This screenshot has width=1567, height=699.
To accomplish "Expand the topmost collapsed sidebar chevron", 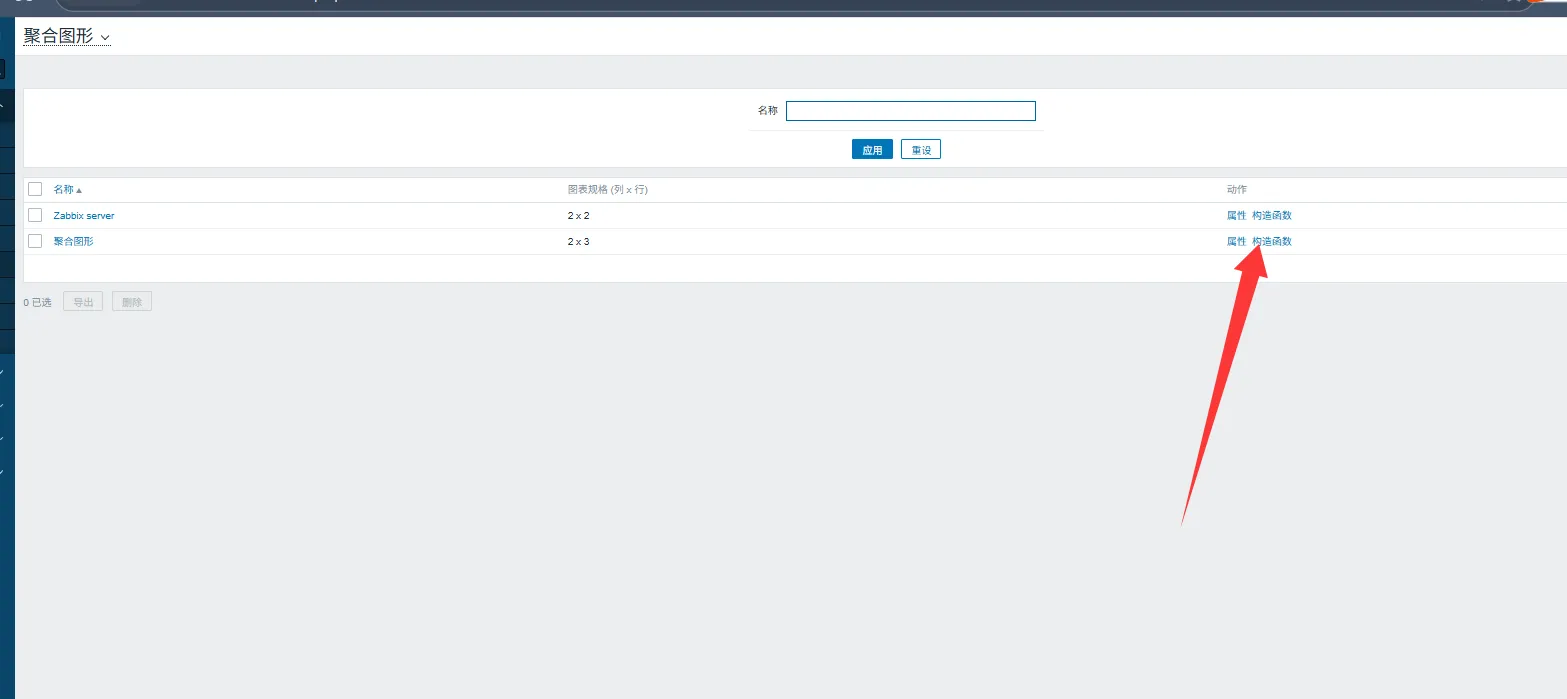I will [3, 372].
